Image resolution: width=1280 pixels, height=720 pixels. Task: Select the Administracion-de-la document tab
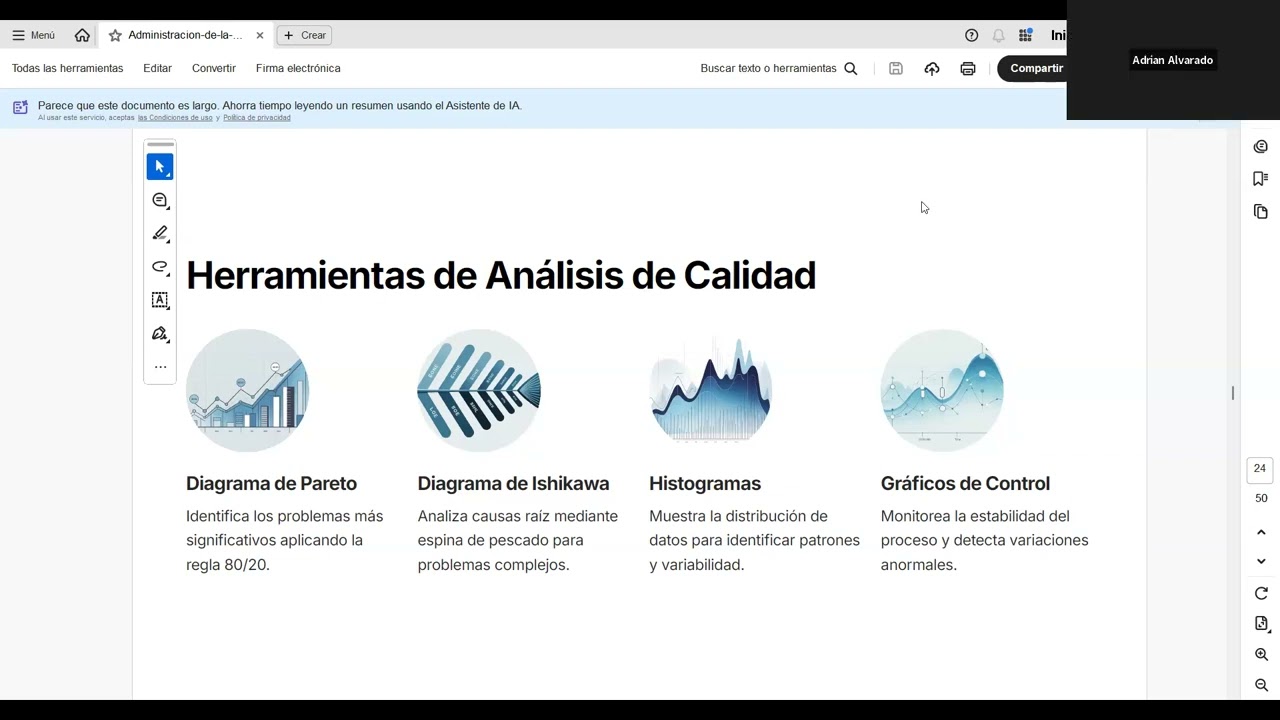[185, 35]
